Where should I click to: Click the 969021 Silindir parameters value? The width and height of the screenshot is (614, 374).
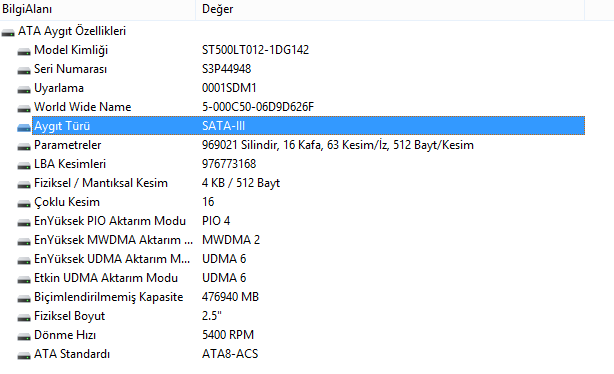pos(338,145)
